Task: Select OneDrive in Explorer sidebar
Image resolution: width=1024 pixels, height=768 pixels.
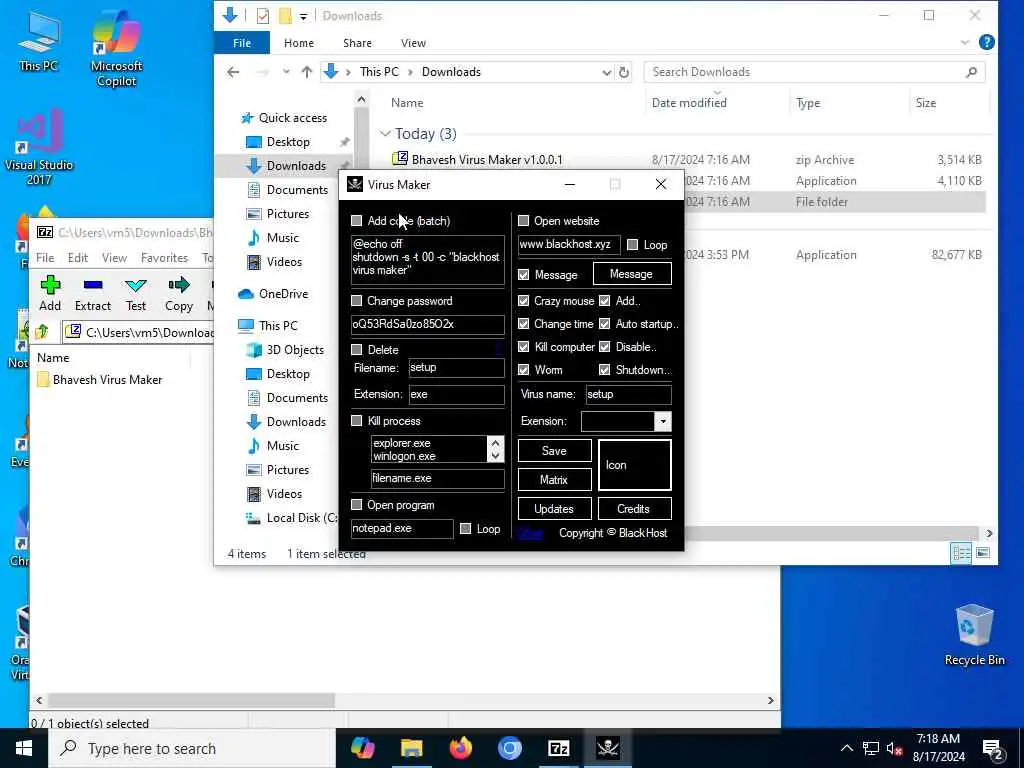Action: tap(273, 294)
